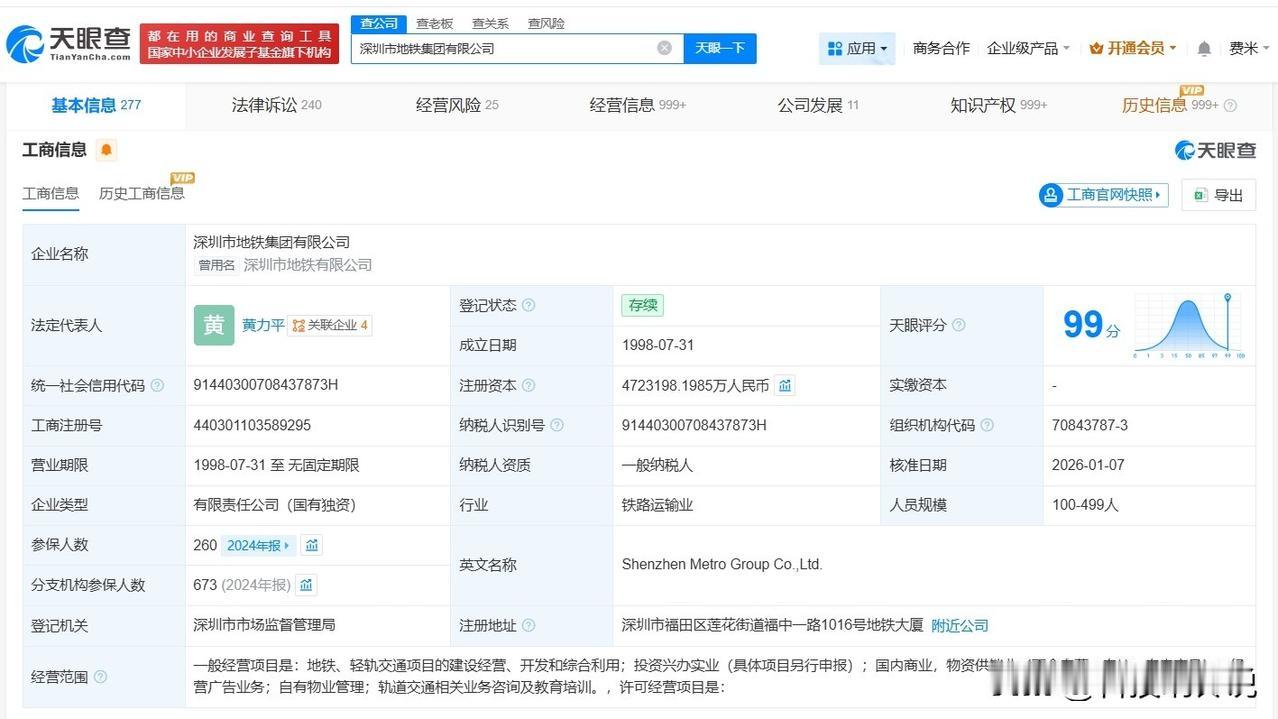Switch to 经营信息 tab

click(638, 105)
